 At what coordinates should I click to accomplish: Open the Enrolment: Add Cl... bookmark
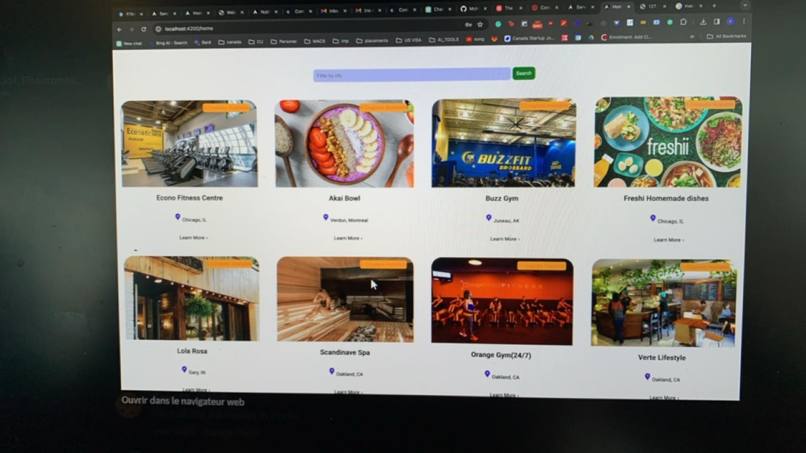pyautogui.click(x=626, y=38)
